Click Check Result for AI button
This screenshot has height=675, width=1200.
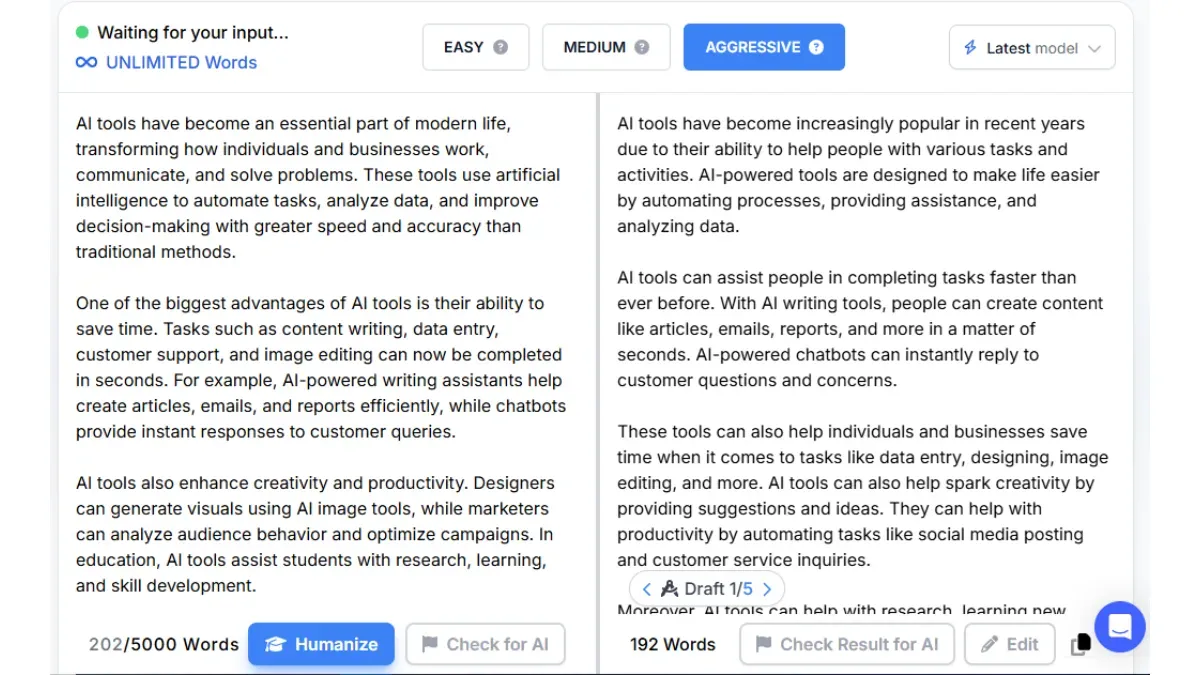tap(847, 645)
